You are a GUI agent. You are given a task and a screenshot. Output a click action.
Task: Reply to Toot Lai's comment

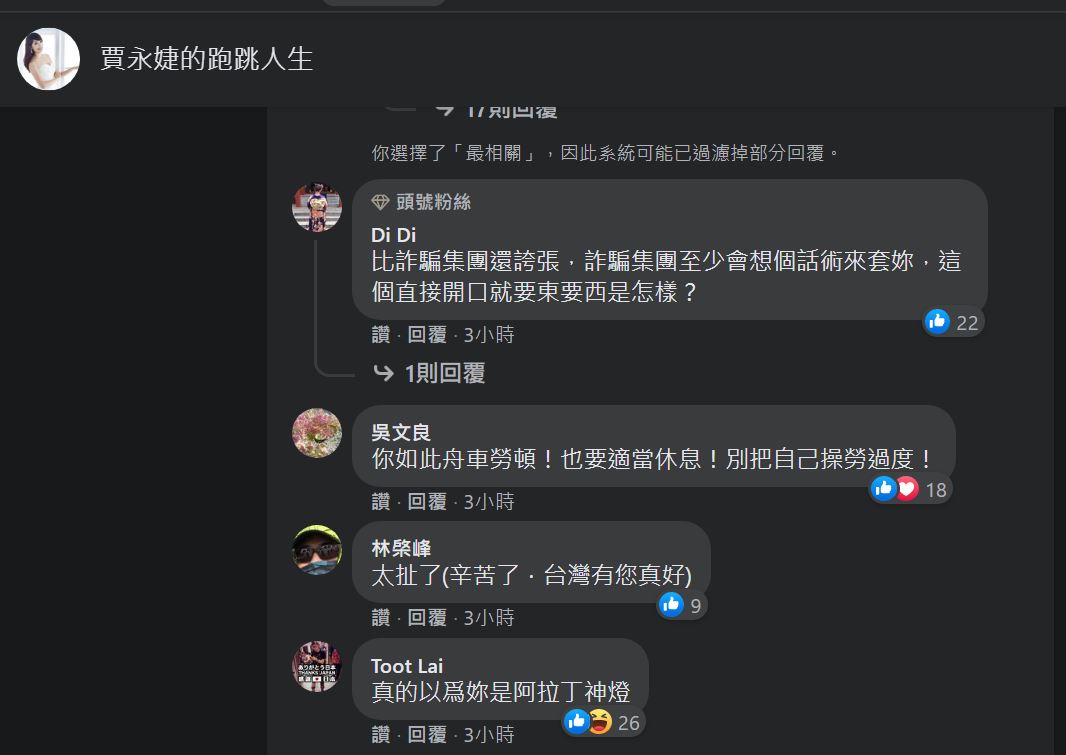pyautogui.click(x=427, y=735)
